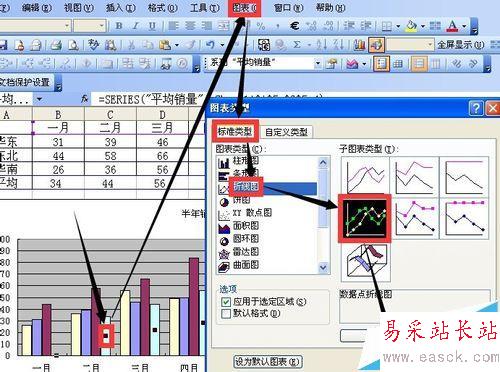
Task: Select the line with markers sub-type thumbnail
Action: (365, 218)
